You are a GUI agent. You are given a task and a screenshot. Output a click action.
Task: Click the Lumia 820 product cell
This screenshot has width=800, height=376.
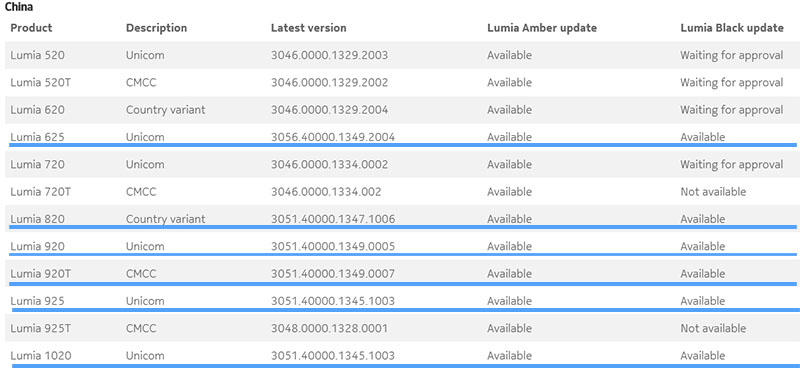[38, 219]
